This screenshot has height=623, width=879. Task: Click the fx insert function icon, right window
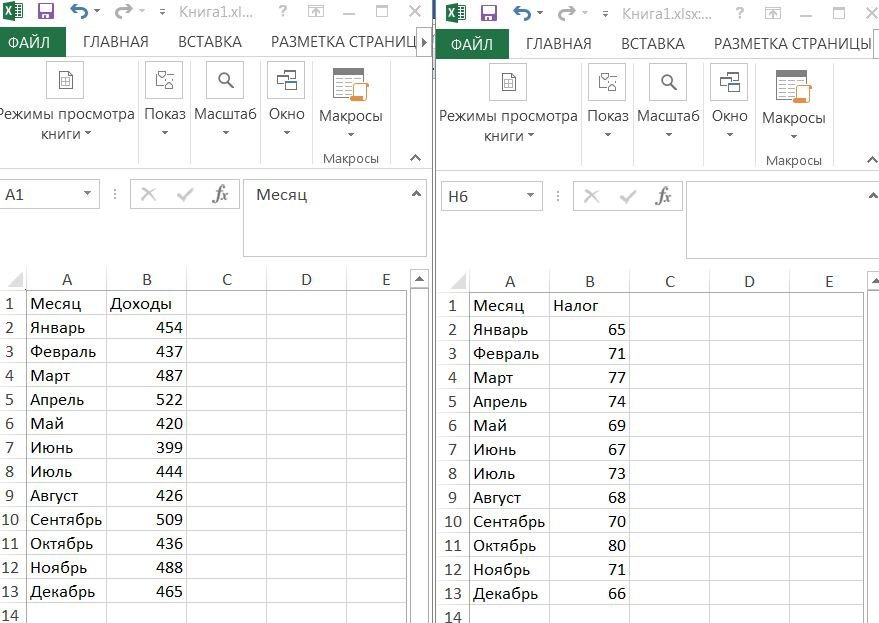[663, 196]
